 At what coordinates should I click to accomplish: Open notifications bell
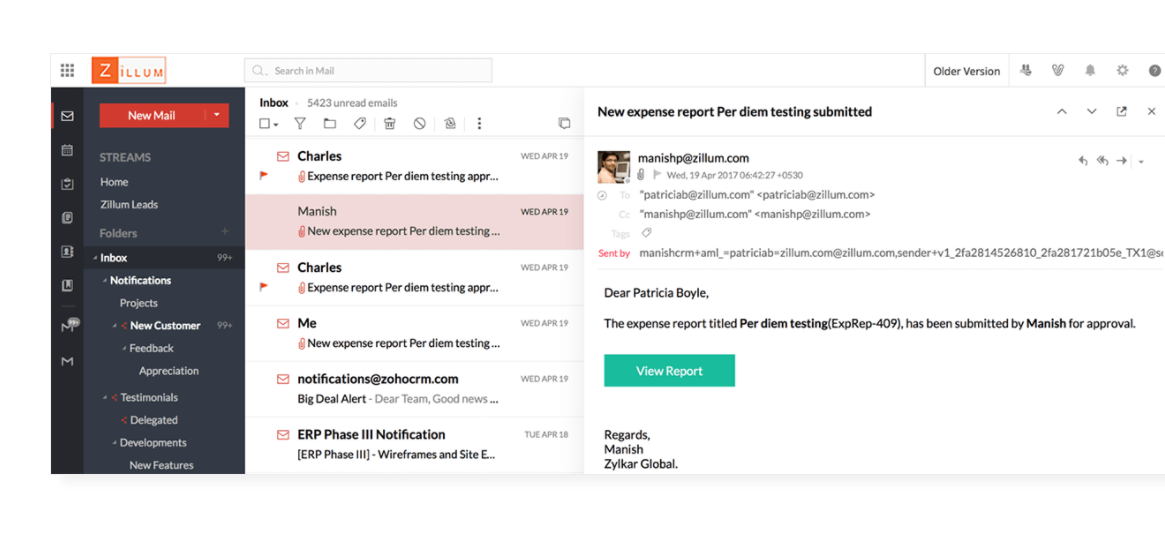point(1090,71)
